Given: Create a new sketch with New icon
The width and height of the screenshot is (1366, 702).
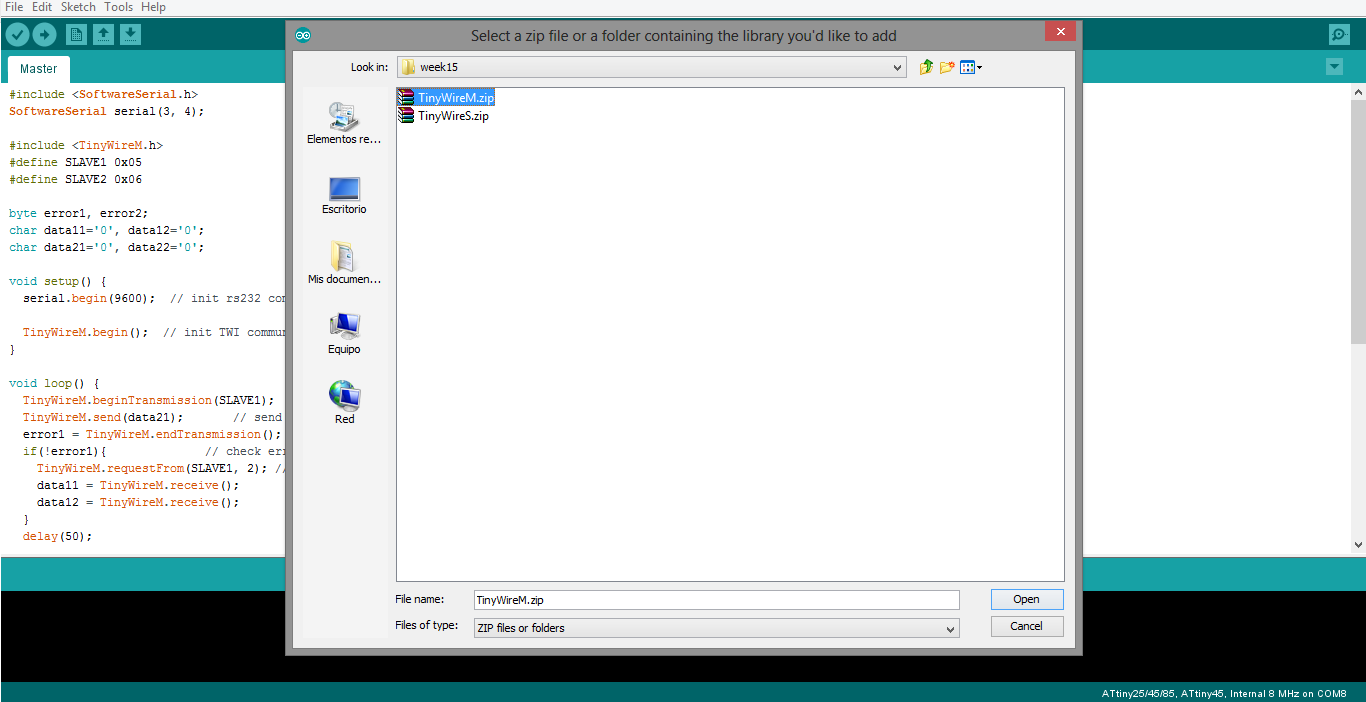Looking at the screenshot, I should point(76,35).
